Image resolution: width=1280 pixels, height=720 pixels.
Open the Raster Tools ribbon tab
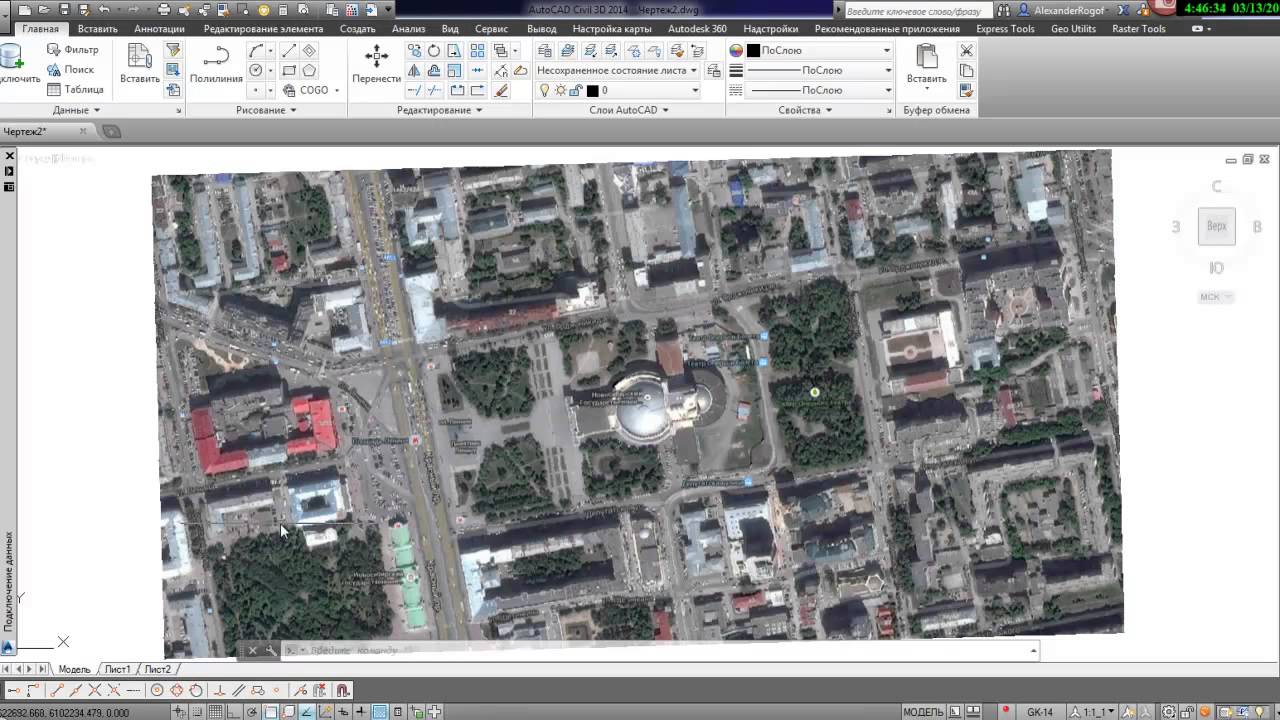[x=1139, y=29]
